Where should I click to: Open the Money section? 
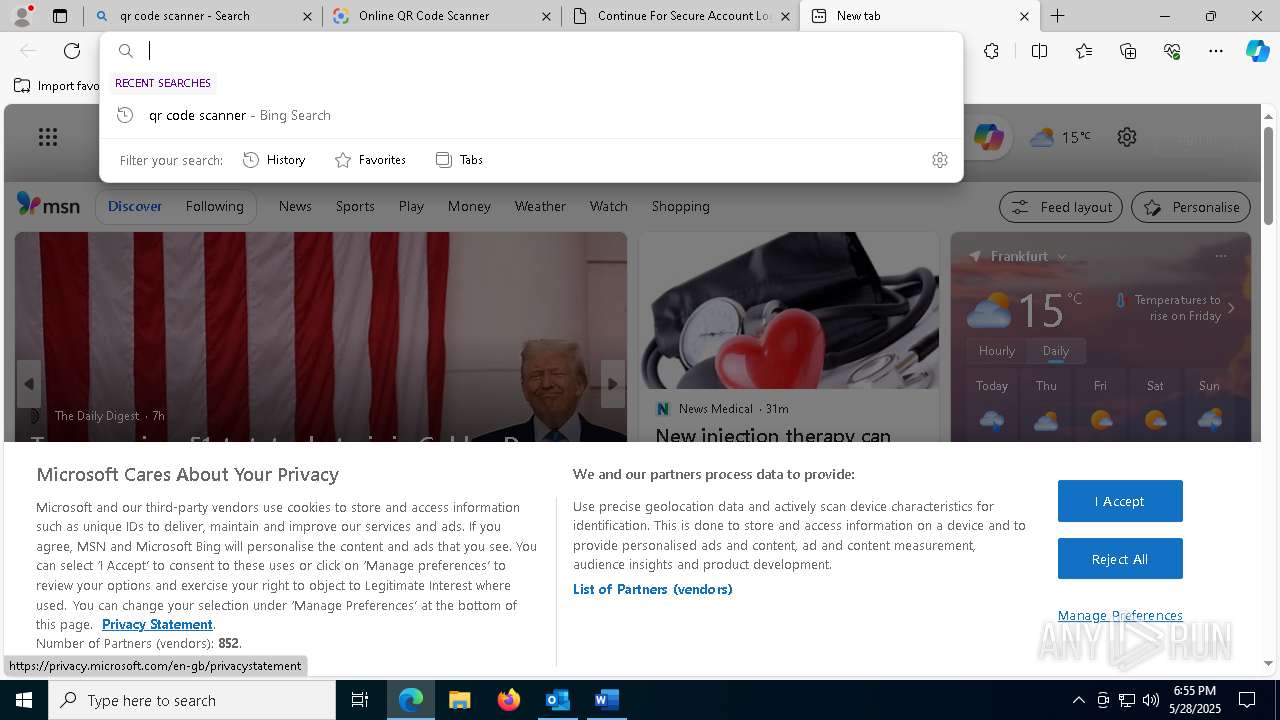(469, 206)
